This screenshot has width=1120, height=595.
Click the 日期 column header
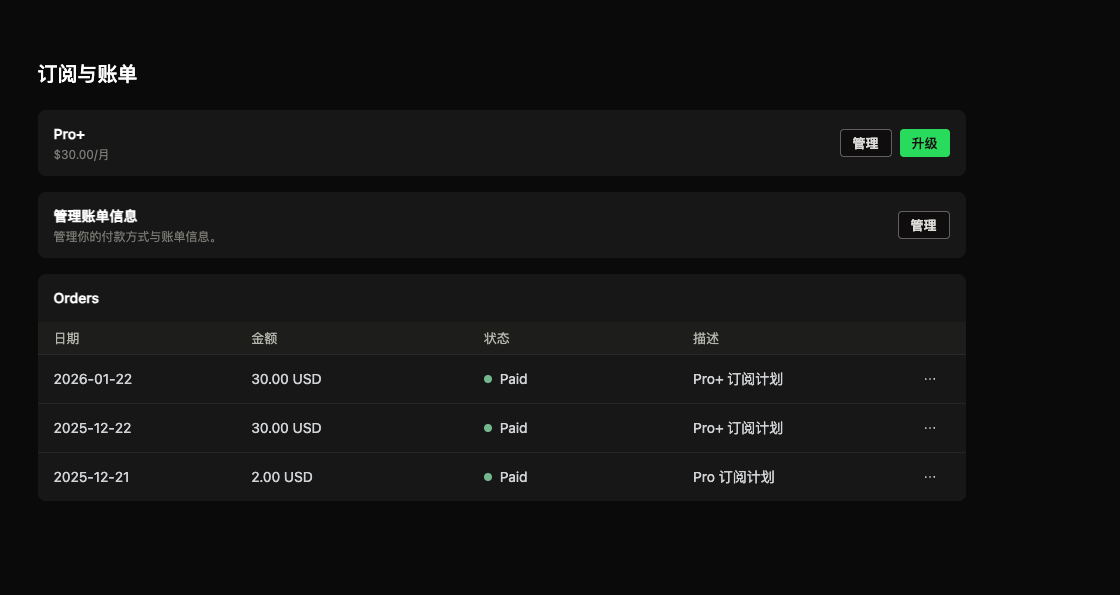coord(66,338)
